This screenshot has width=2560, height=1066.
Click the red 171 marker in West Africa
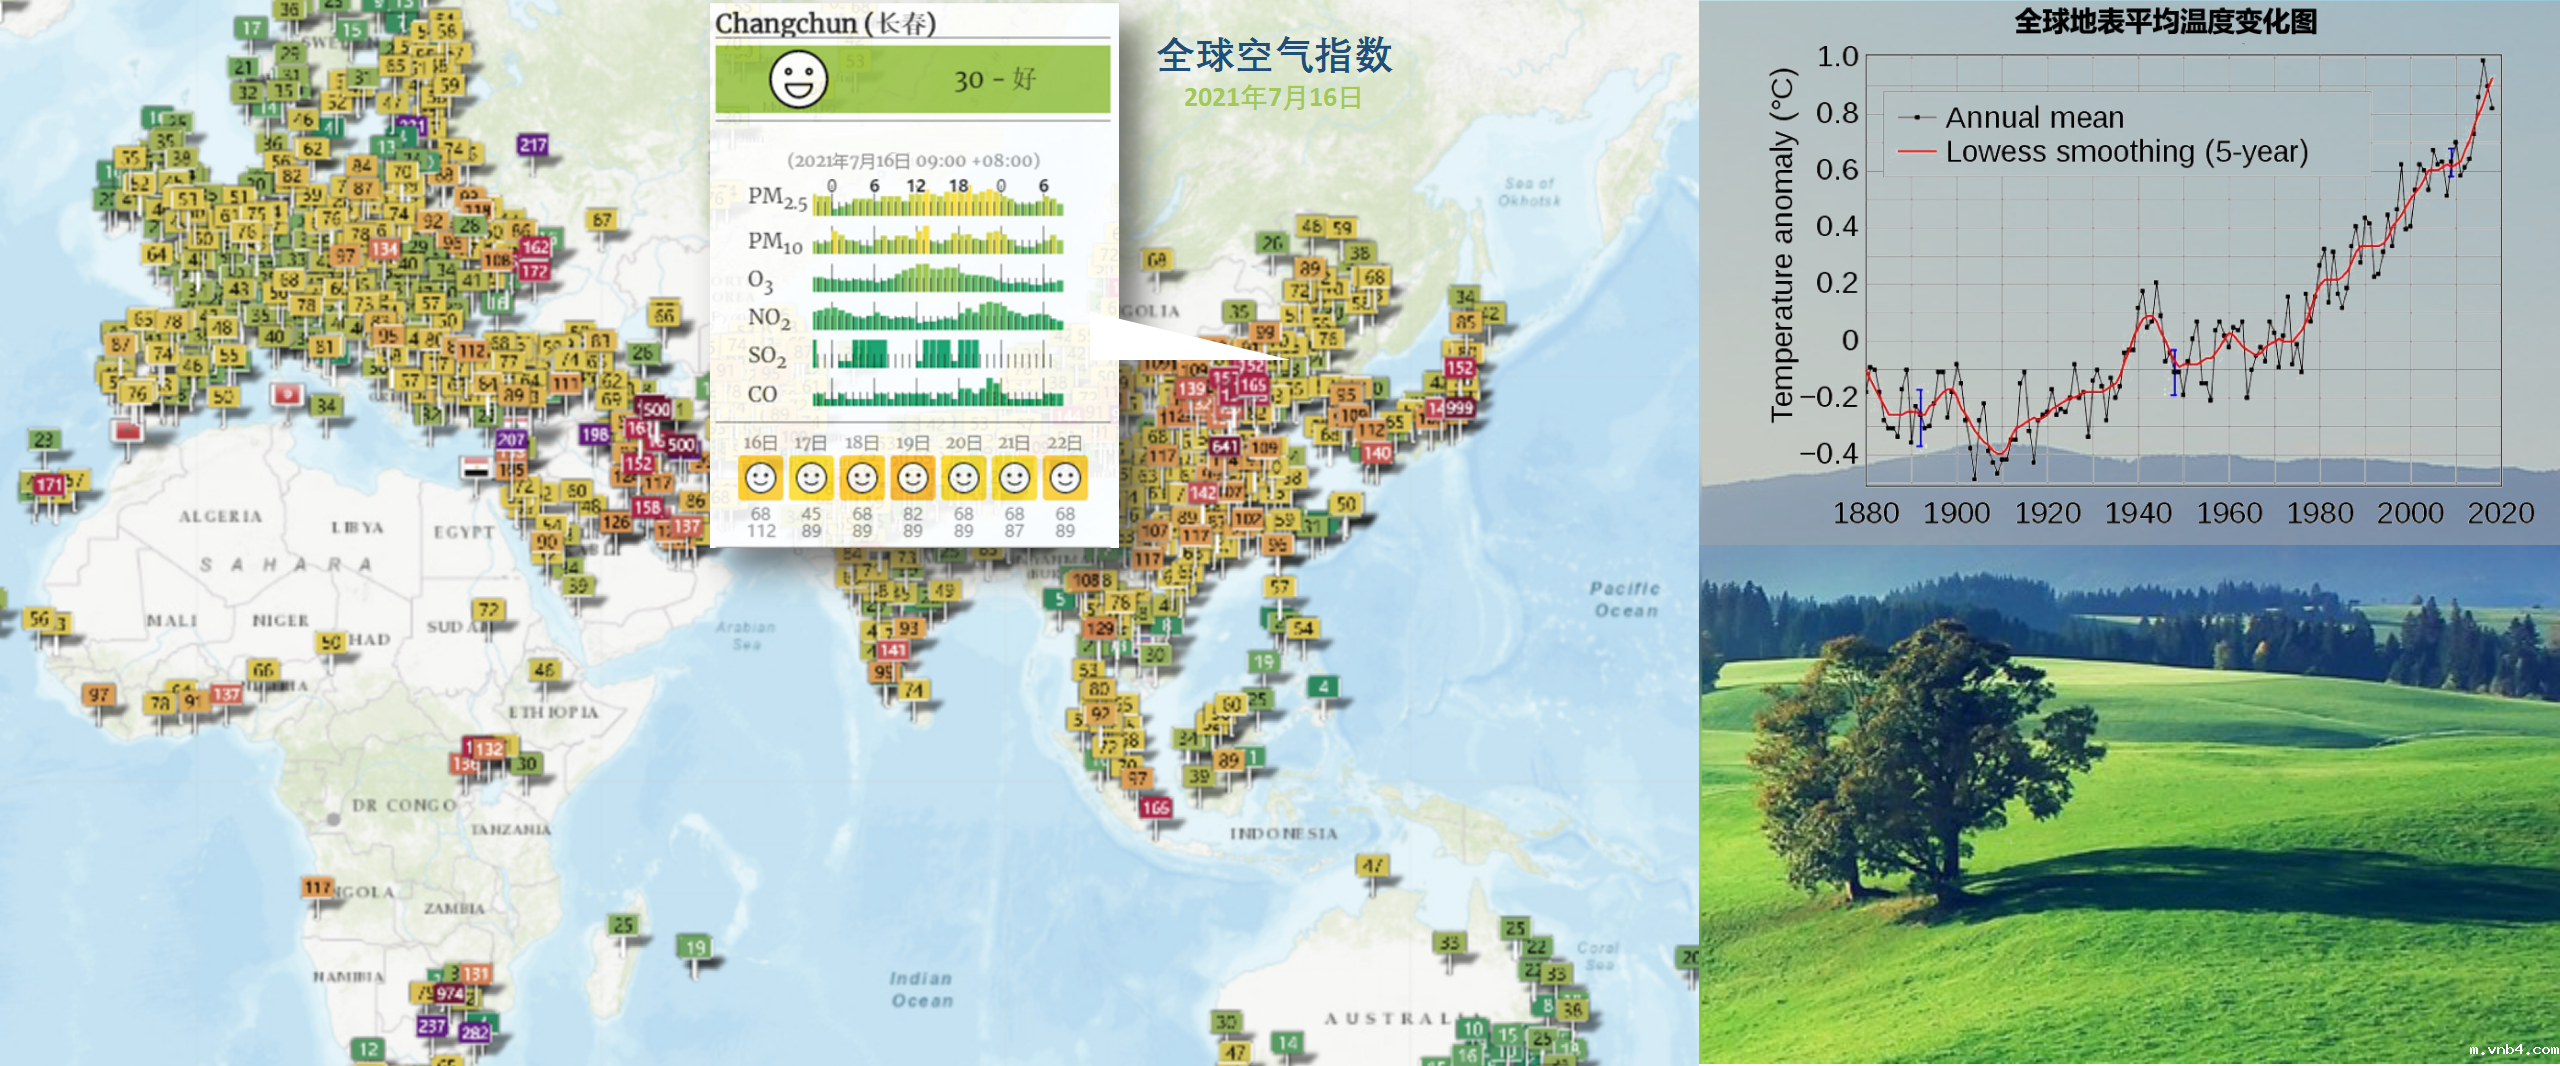(x=48, y=485)
